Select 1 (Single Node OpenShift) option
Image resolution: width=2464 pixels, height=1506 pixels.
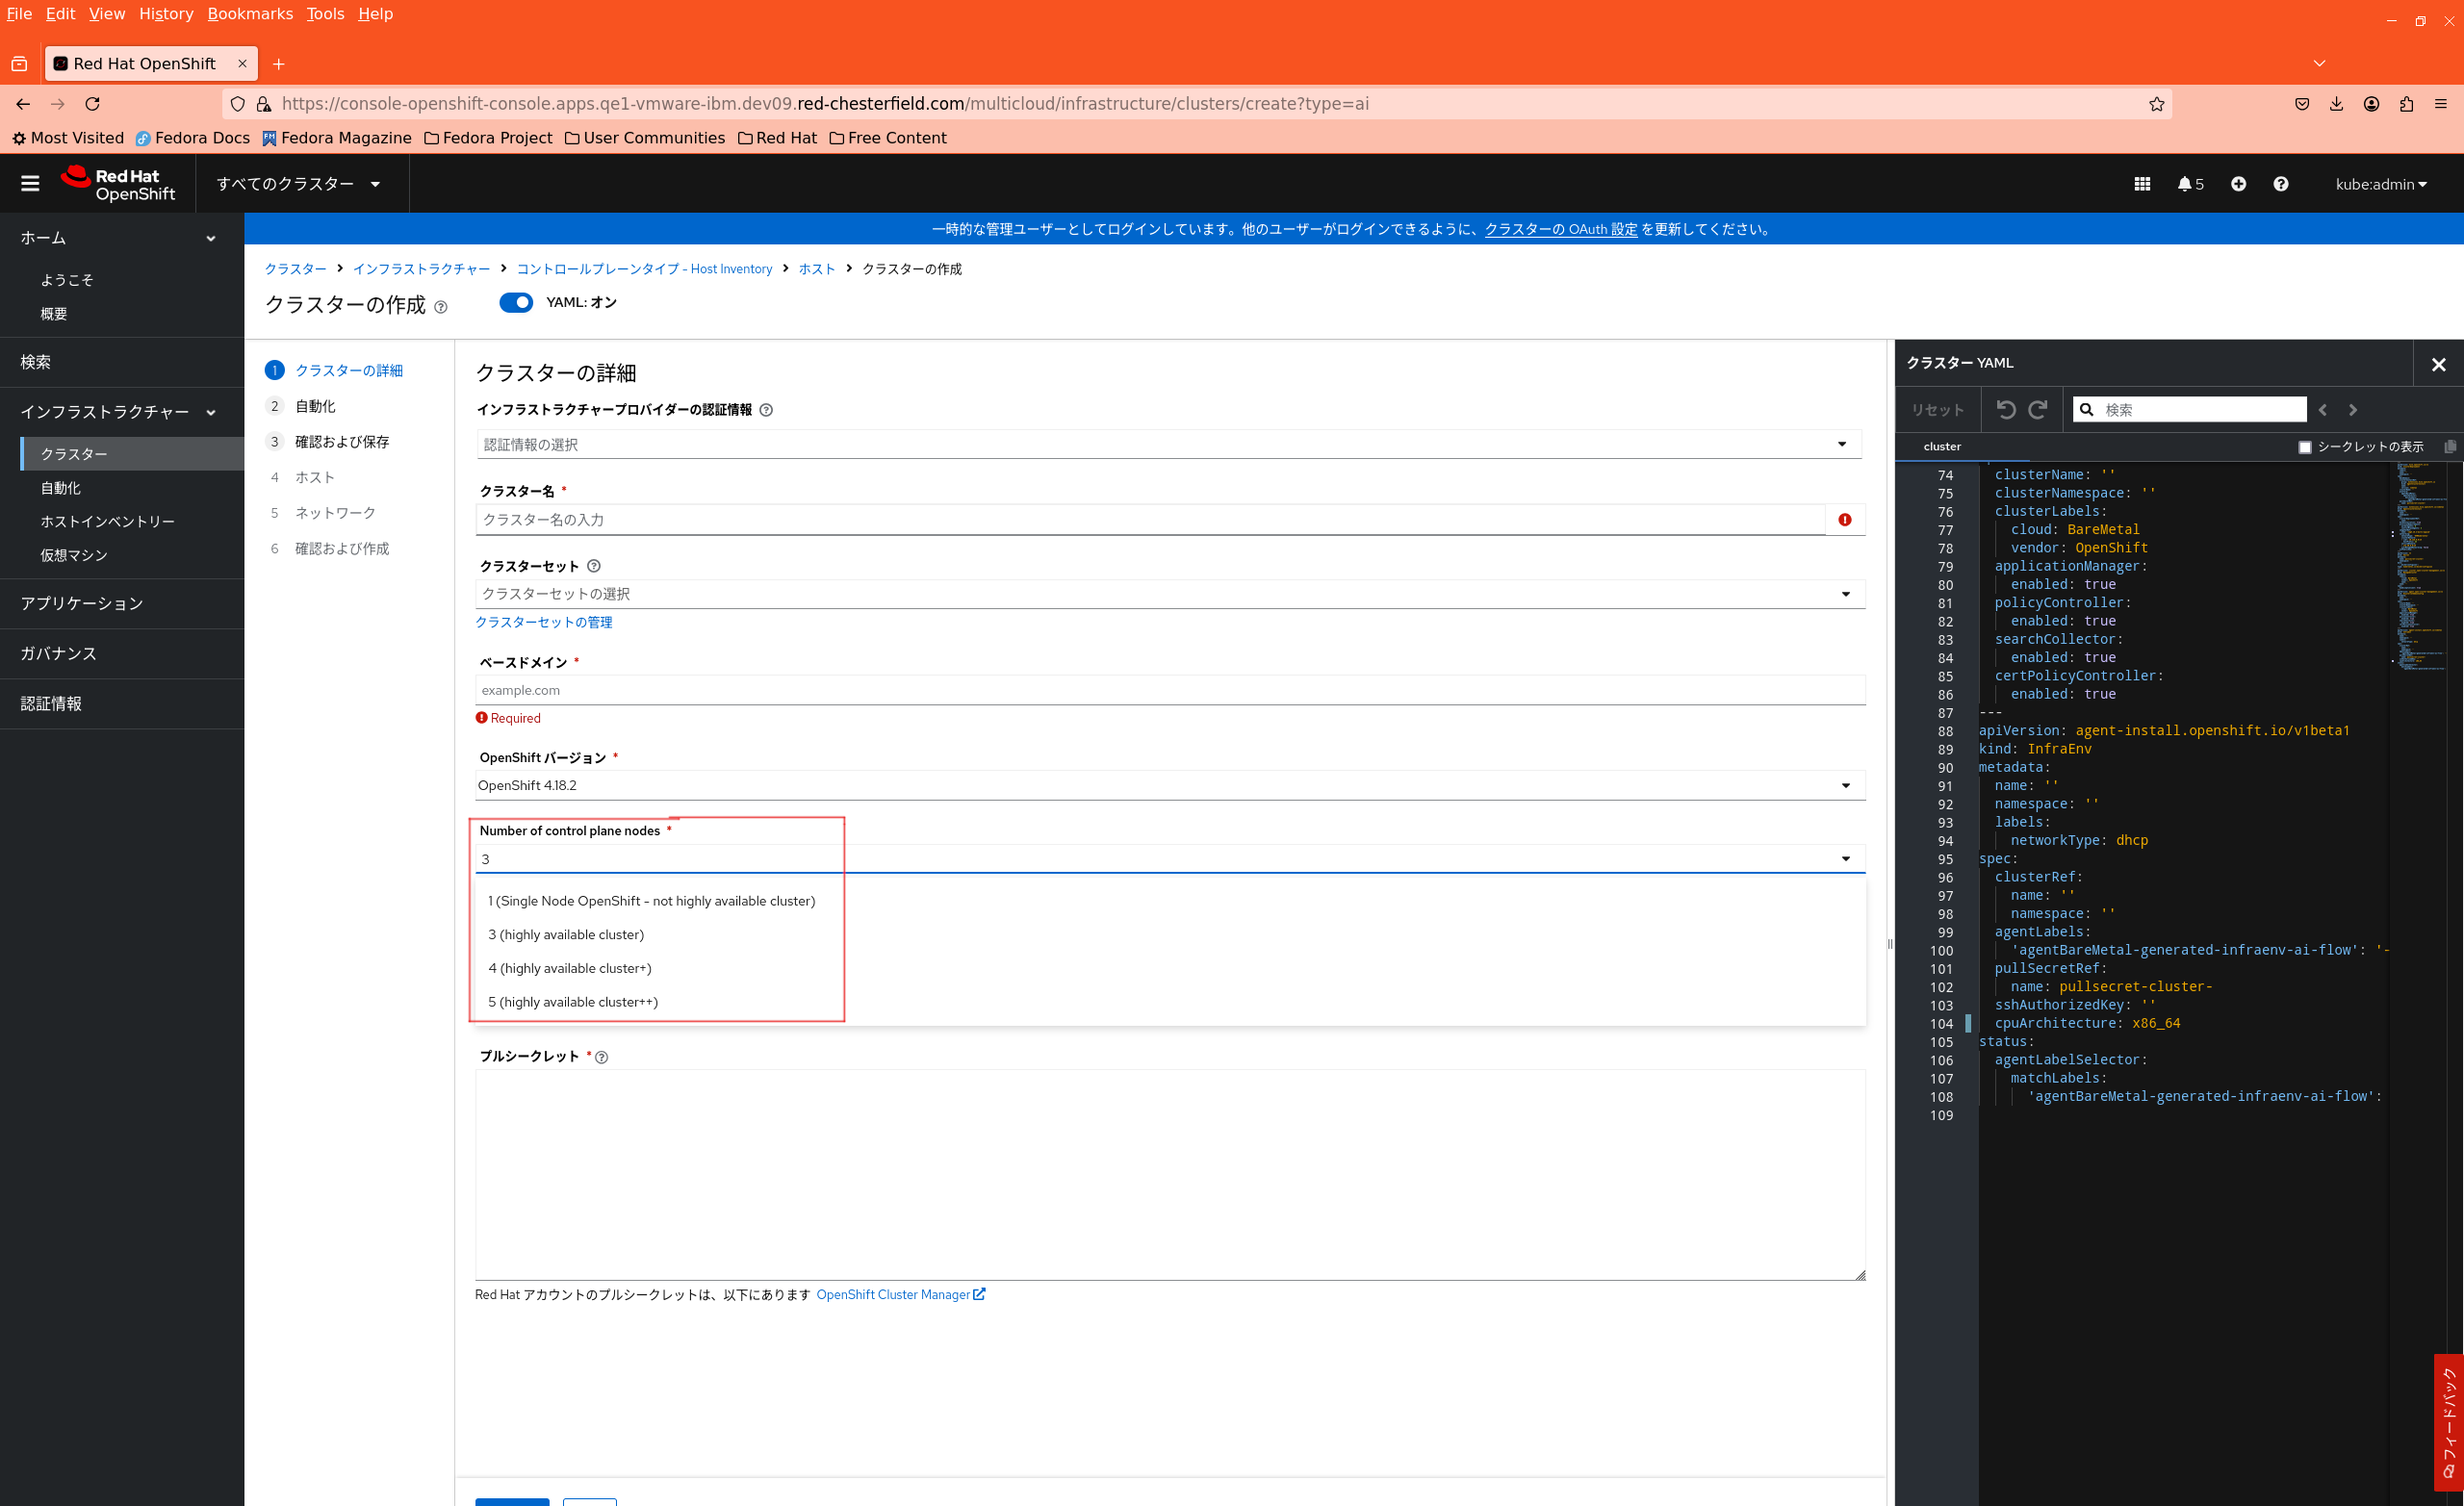[651, 901]
